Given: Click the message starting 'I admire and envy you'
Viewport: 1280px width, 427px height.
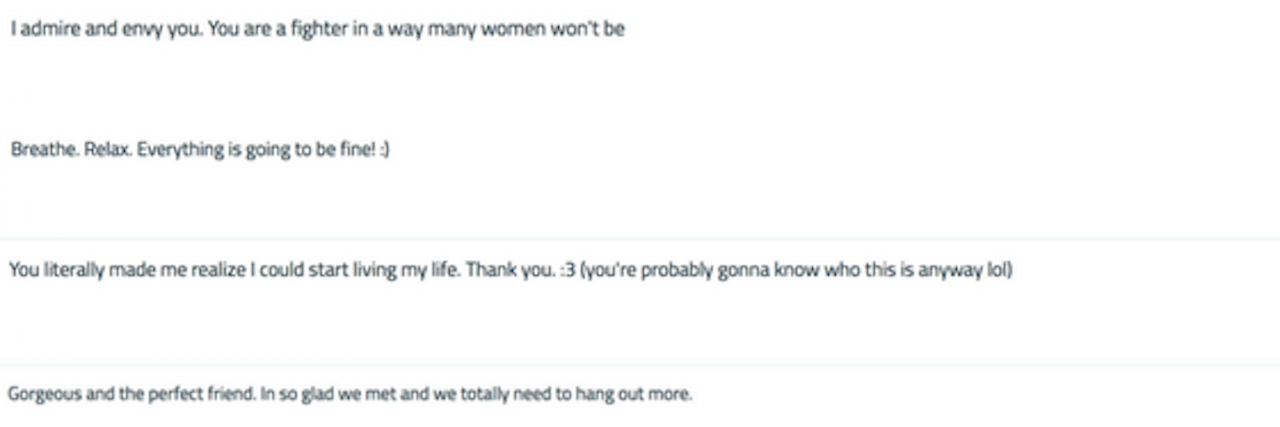Looking at the screenshot, I should [x=317, y=29].
